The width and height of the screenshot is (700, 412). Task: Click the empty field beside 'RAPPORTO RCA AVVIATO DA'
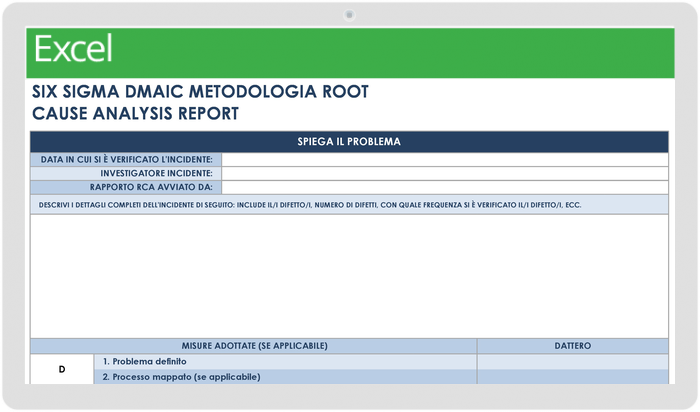point(445,187)
